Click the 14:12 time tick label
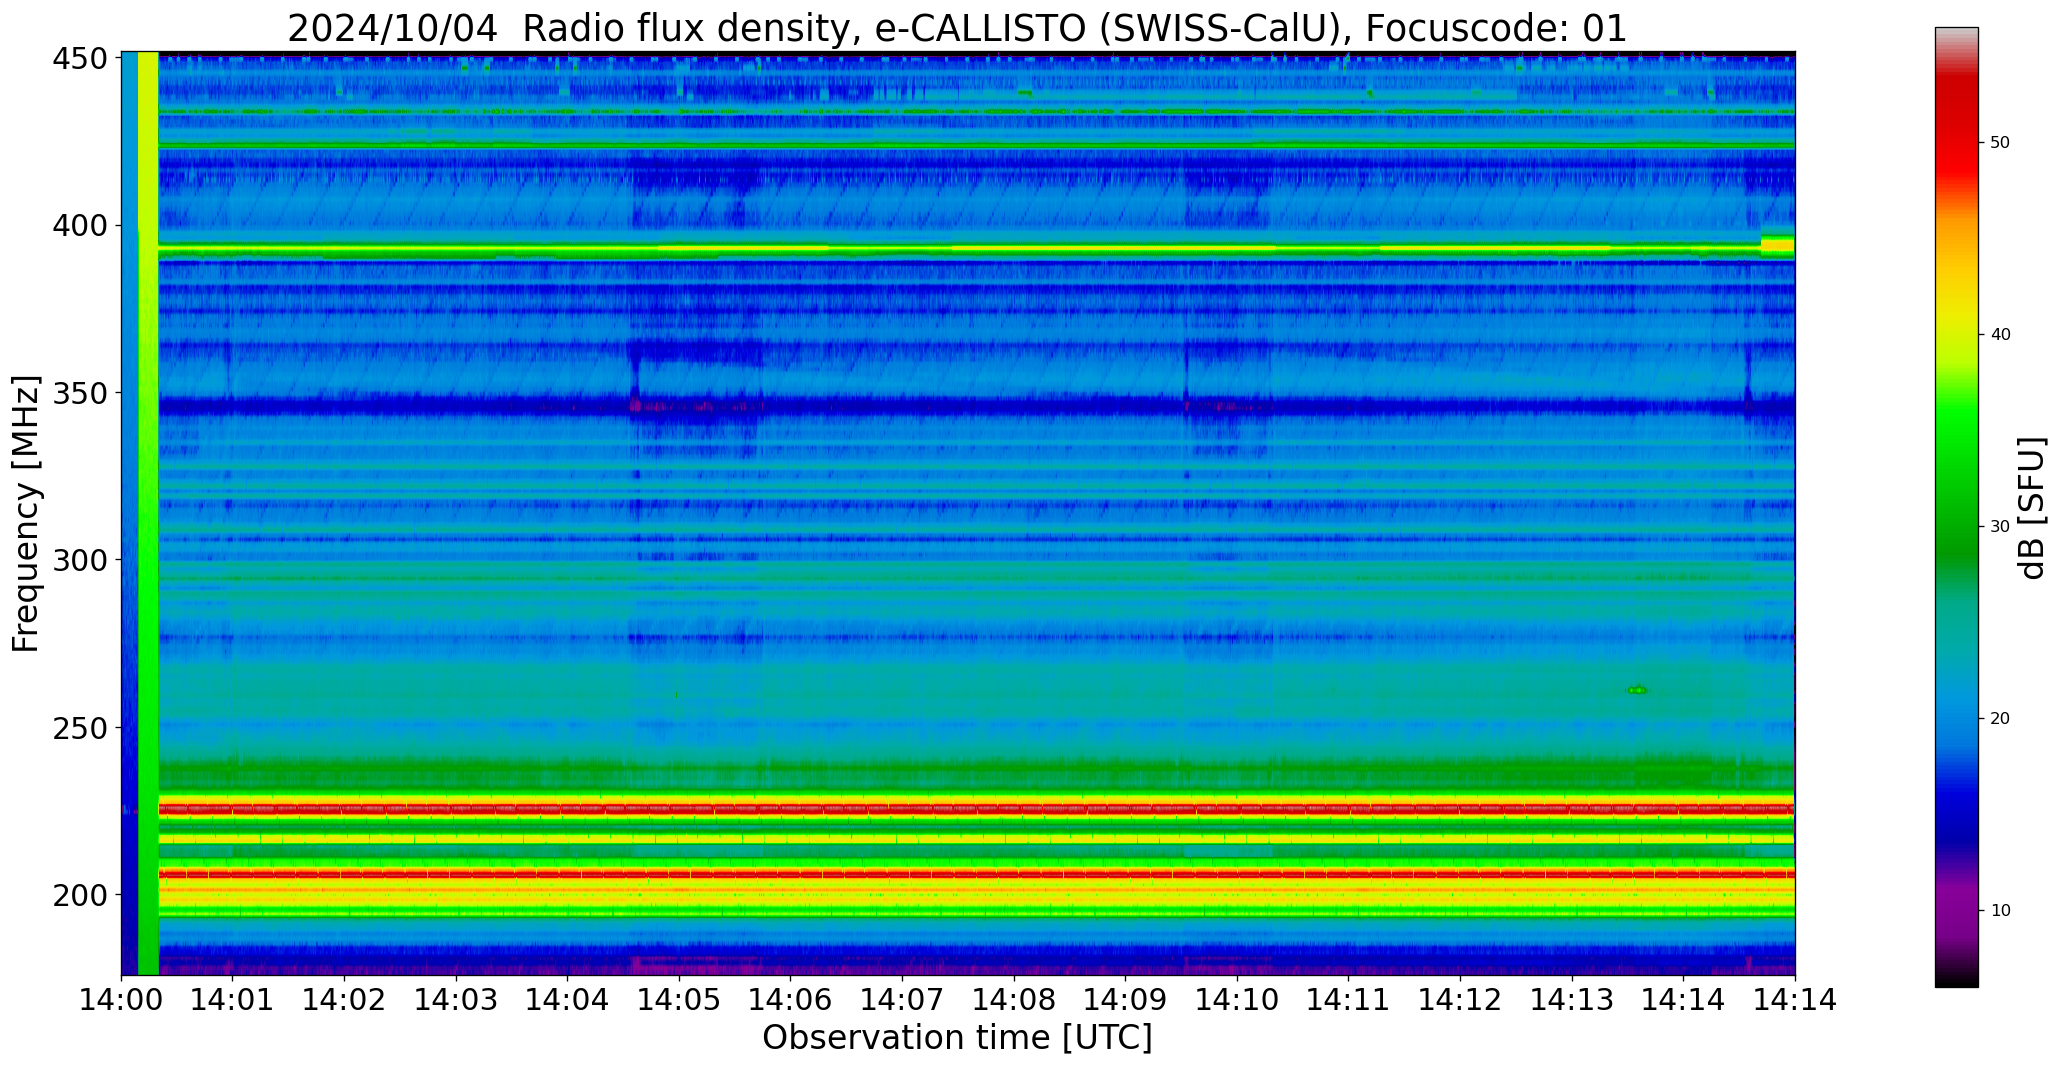 pyautogui.click(x=1460, y=999)
